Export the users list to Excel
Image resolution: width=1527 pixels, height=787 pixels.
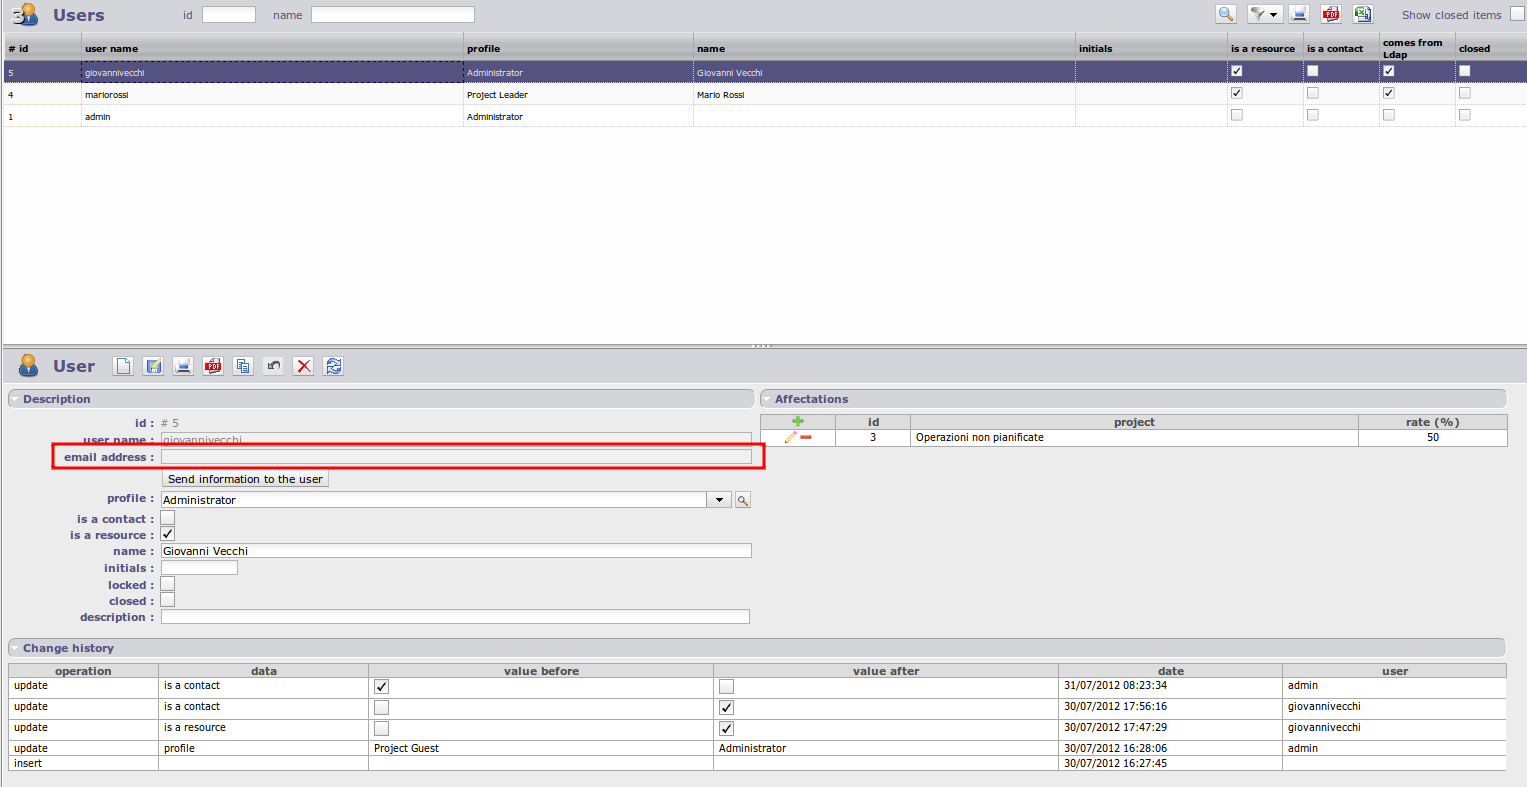pyautogui.click(x=1363, y=14)
